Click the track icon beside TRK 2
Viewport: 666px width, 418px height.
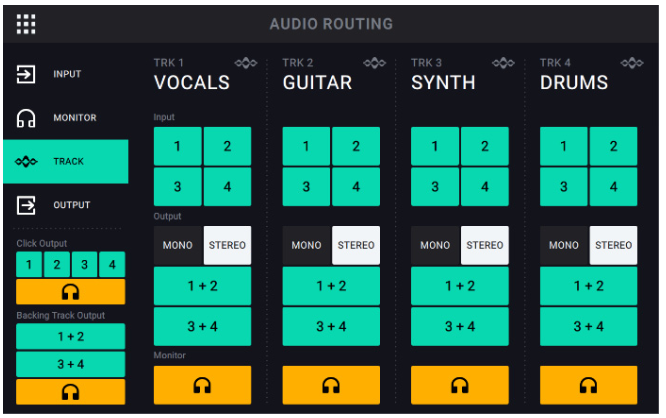(375, 63)
